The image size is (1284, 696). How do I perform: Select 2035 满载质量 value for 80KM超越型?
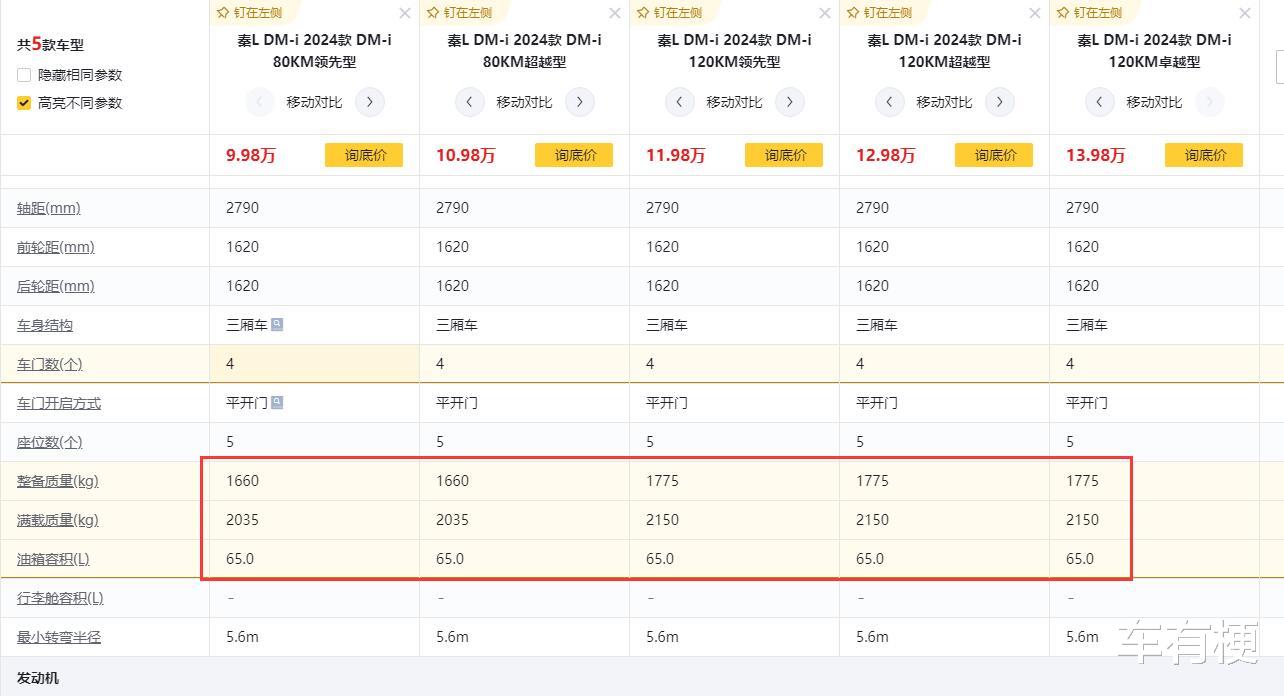(x=452, y=520)
